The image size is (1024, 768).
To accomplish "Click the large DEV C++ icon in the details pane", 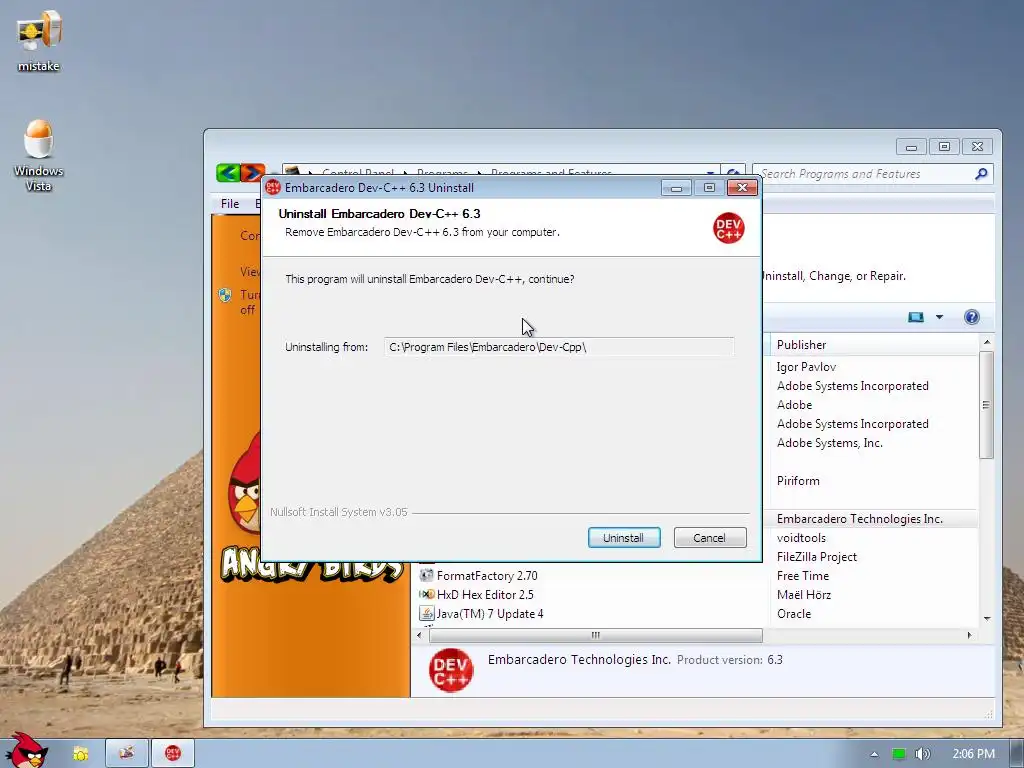I will tap(451, 670).
